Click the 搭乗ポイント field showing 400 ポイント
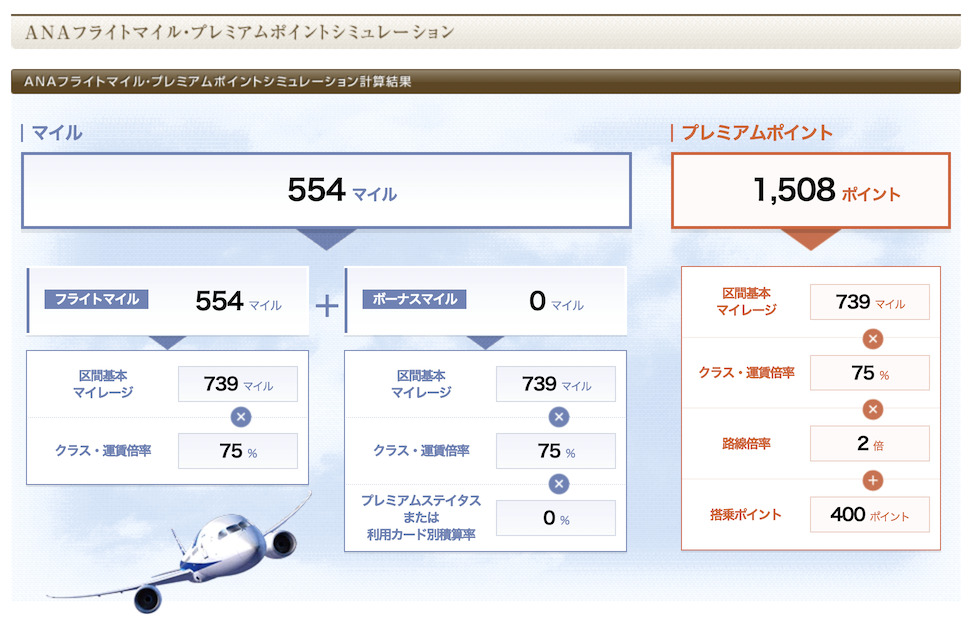This screenshot has width=972, height=630. pyautogui.click(x=869, y=515)
